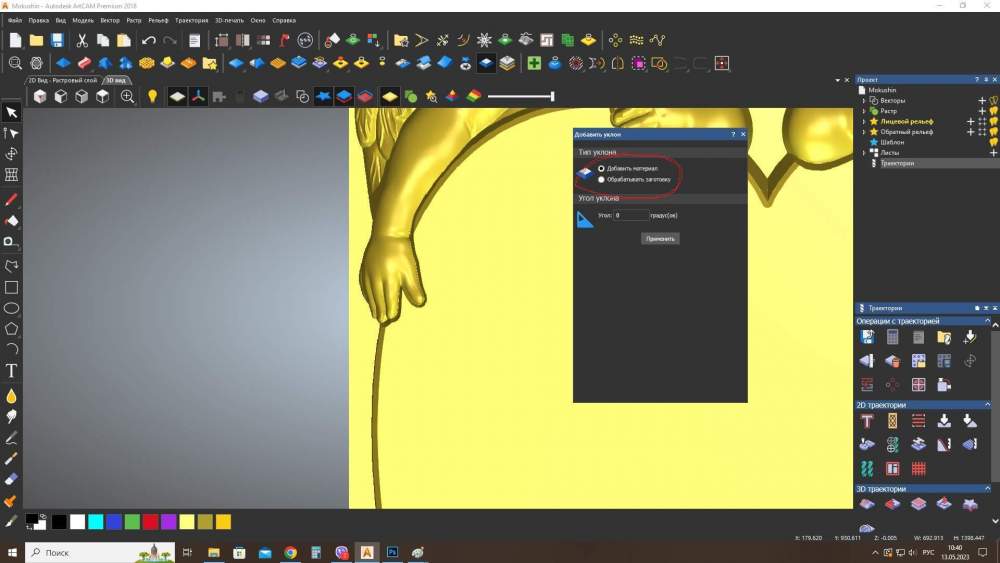This screenshot has height=563, width=1000.
Task: Expand the Растр tree node
Action: [864, 111]
